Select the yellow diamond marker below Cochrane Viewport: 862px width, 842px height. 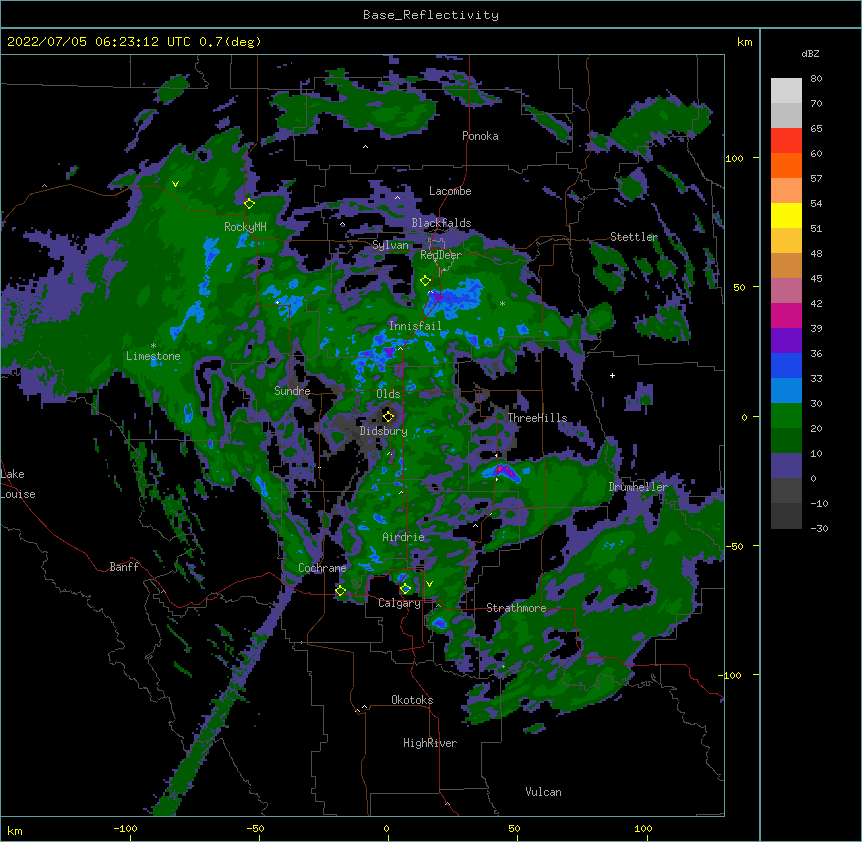pos(341,591)
